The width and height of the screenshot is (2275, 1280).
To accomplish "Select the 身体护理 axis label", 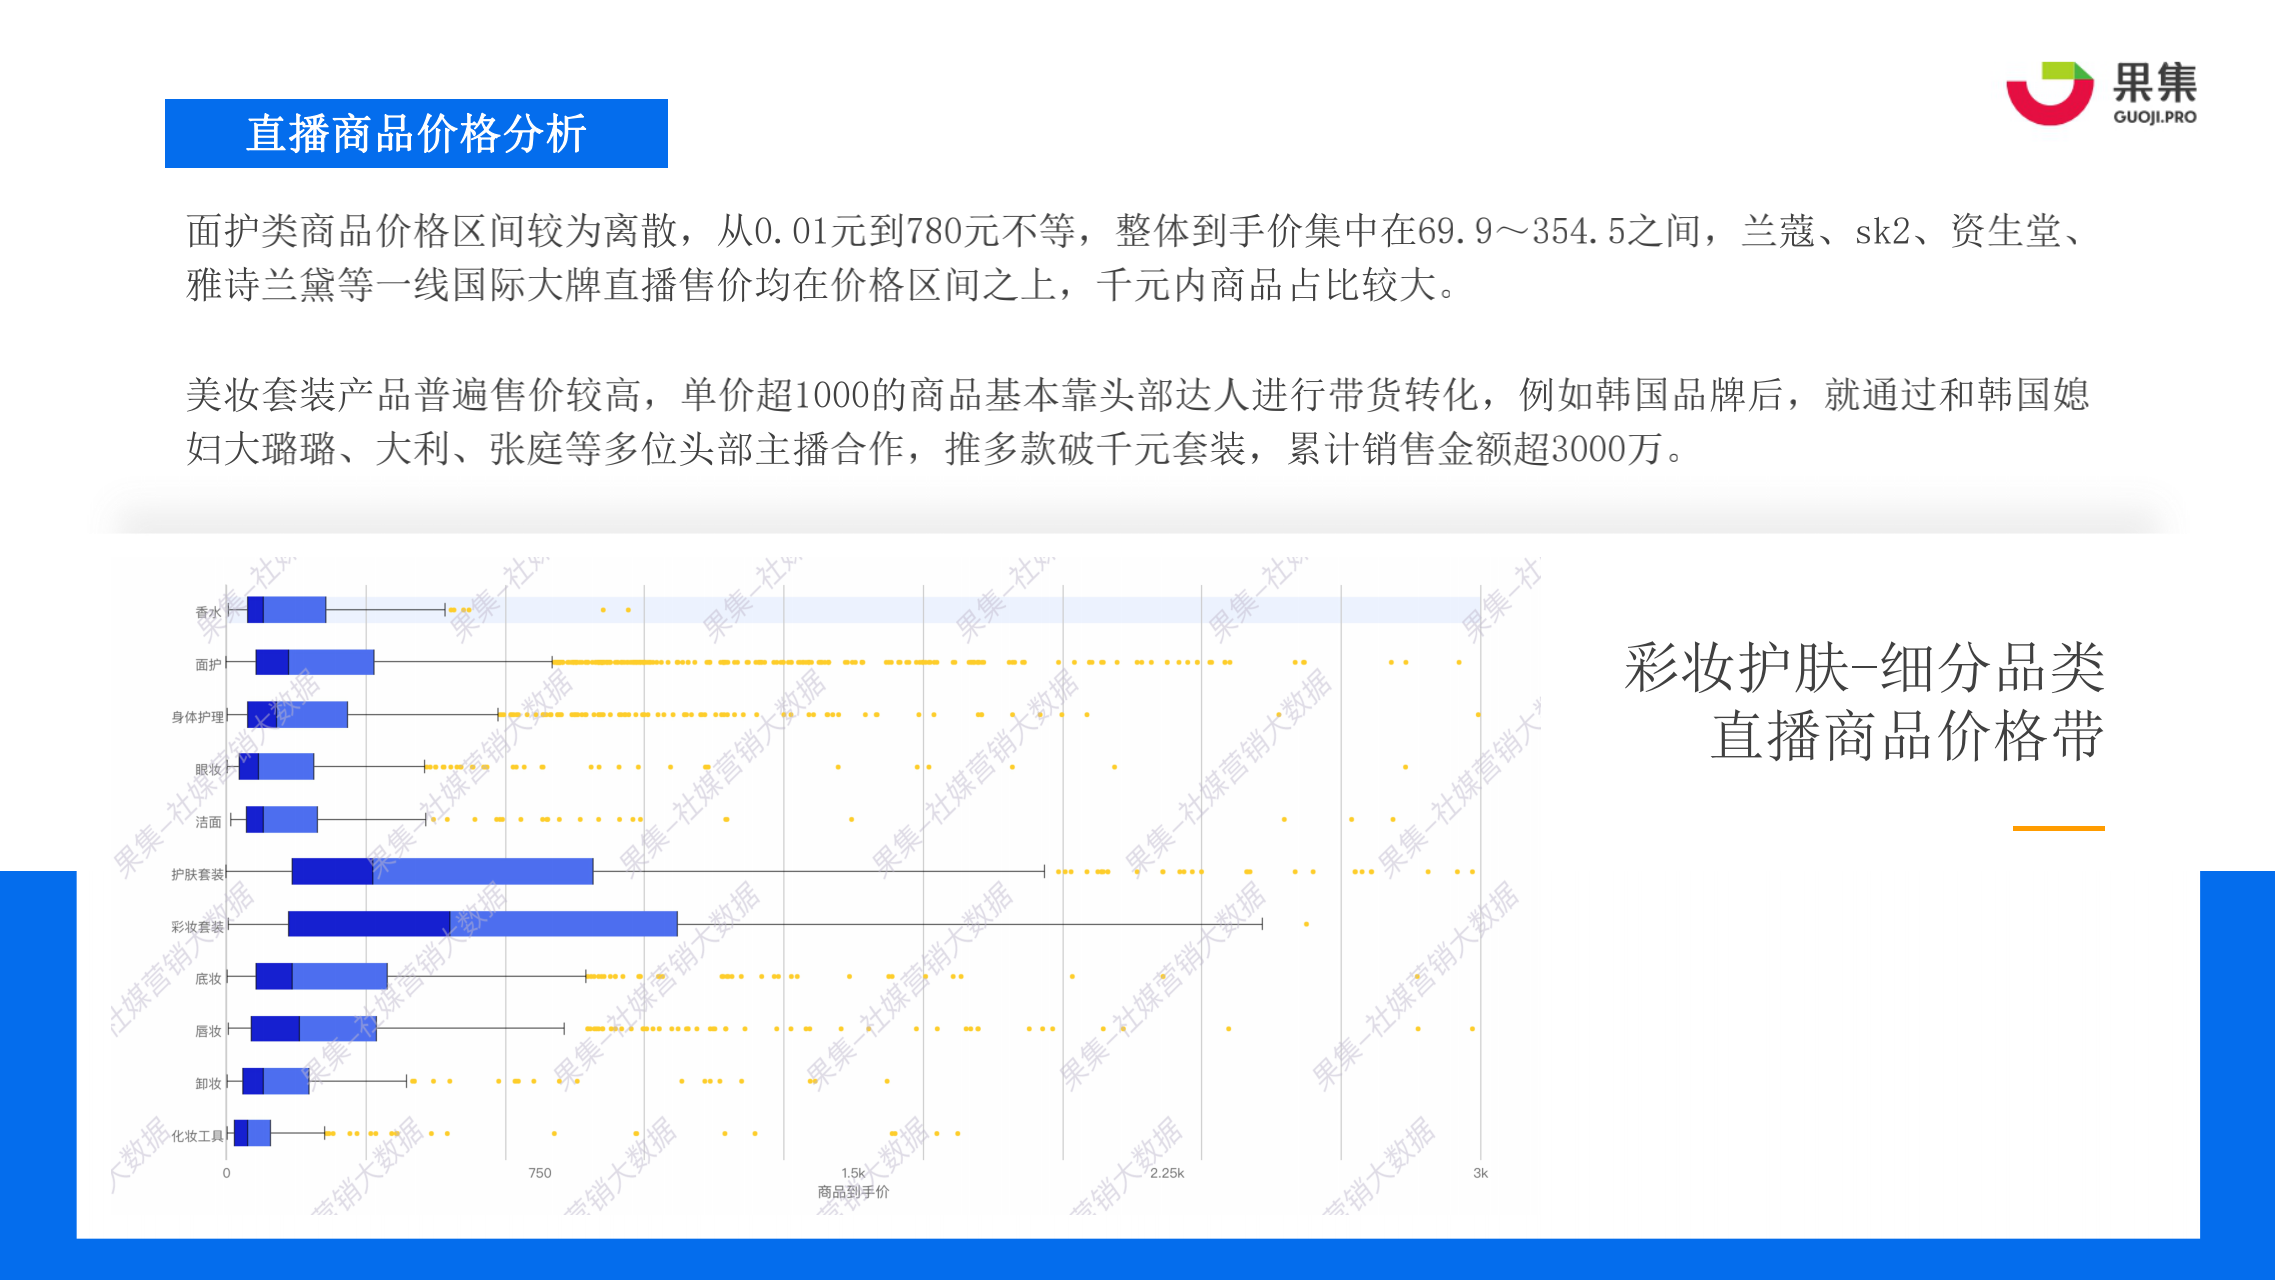I will click(x=197, y=717).
